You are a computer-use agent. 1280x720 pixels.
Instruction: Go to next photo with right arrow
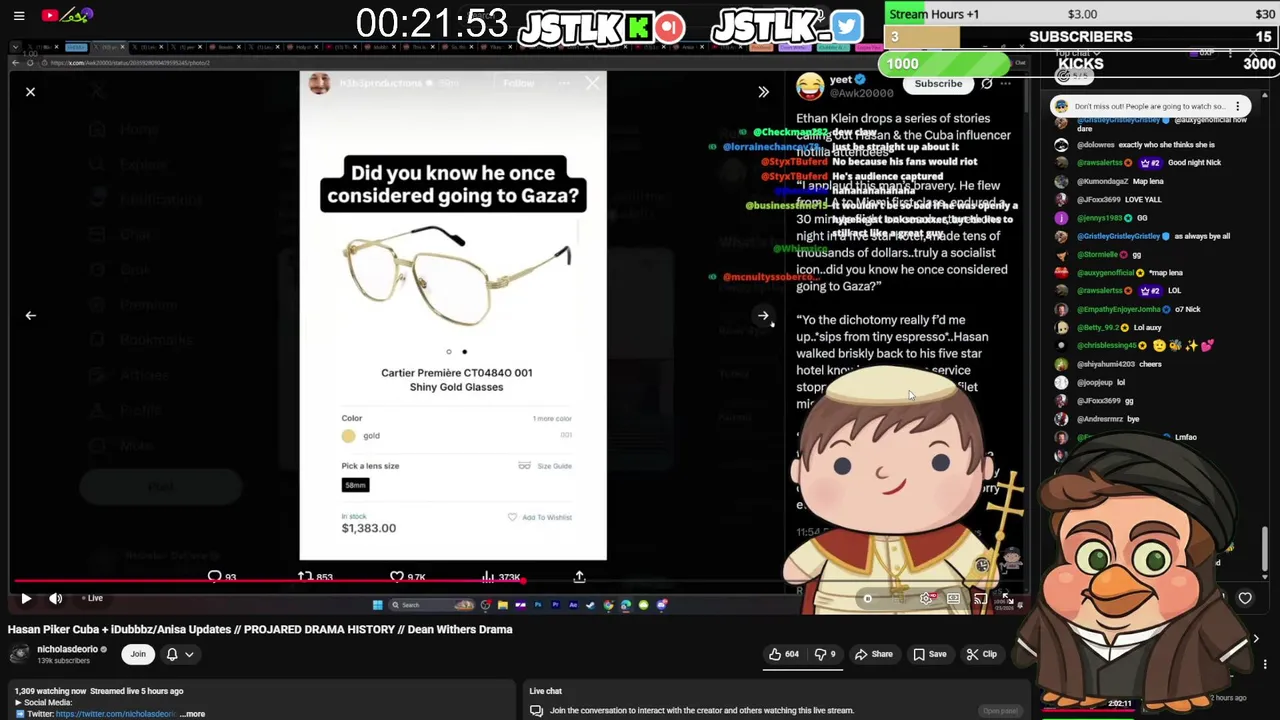point(763,316)
